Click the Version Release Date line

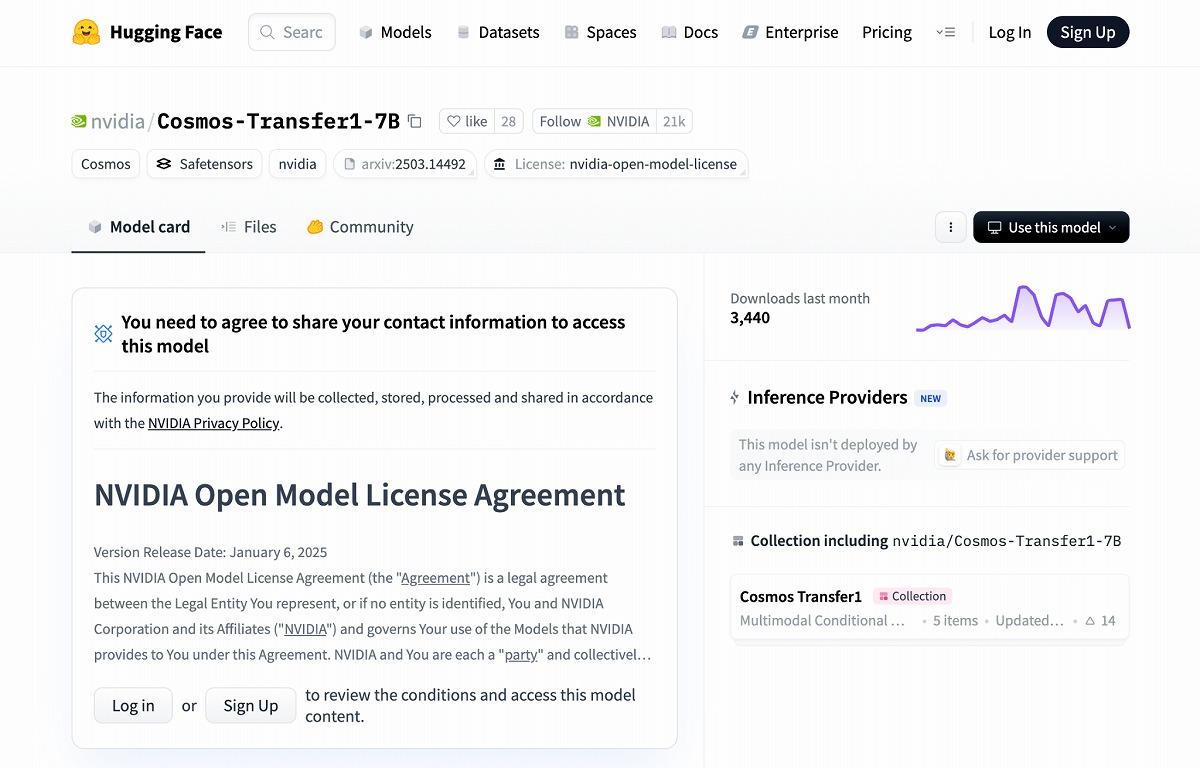point(211,552)
